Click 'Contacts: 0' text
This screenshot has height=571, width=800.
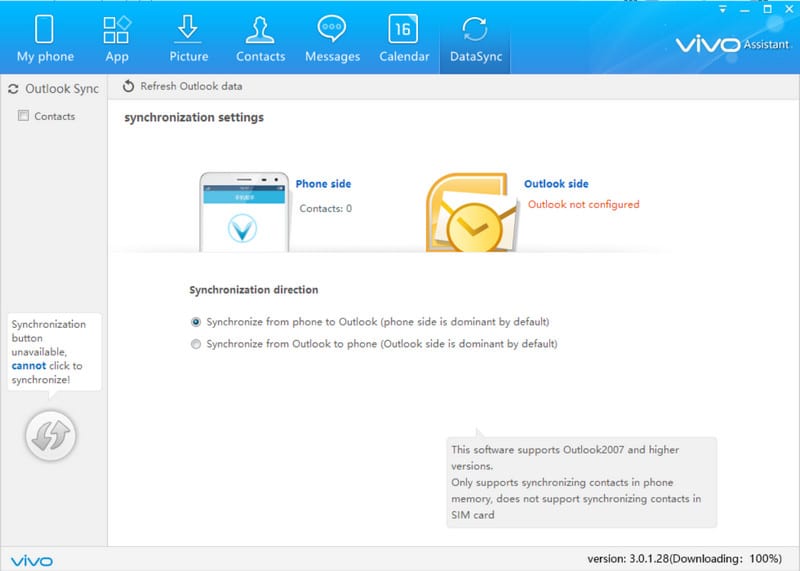coord(326,208)
